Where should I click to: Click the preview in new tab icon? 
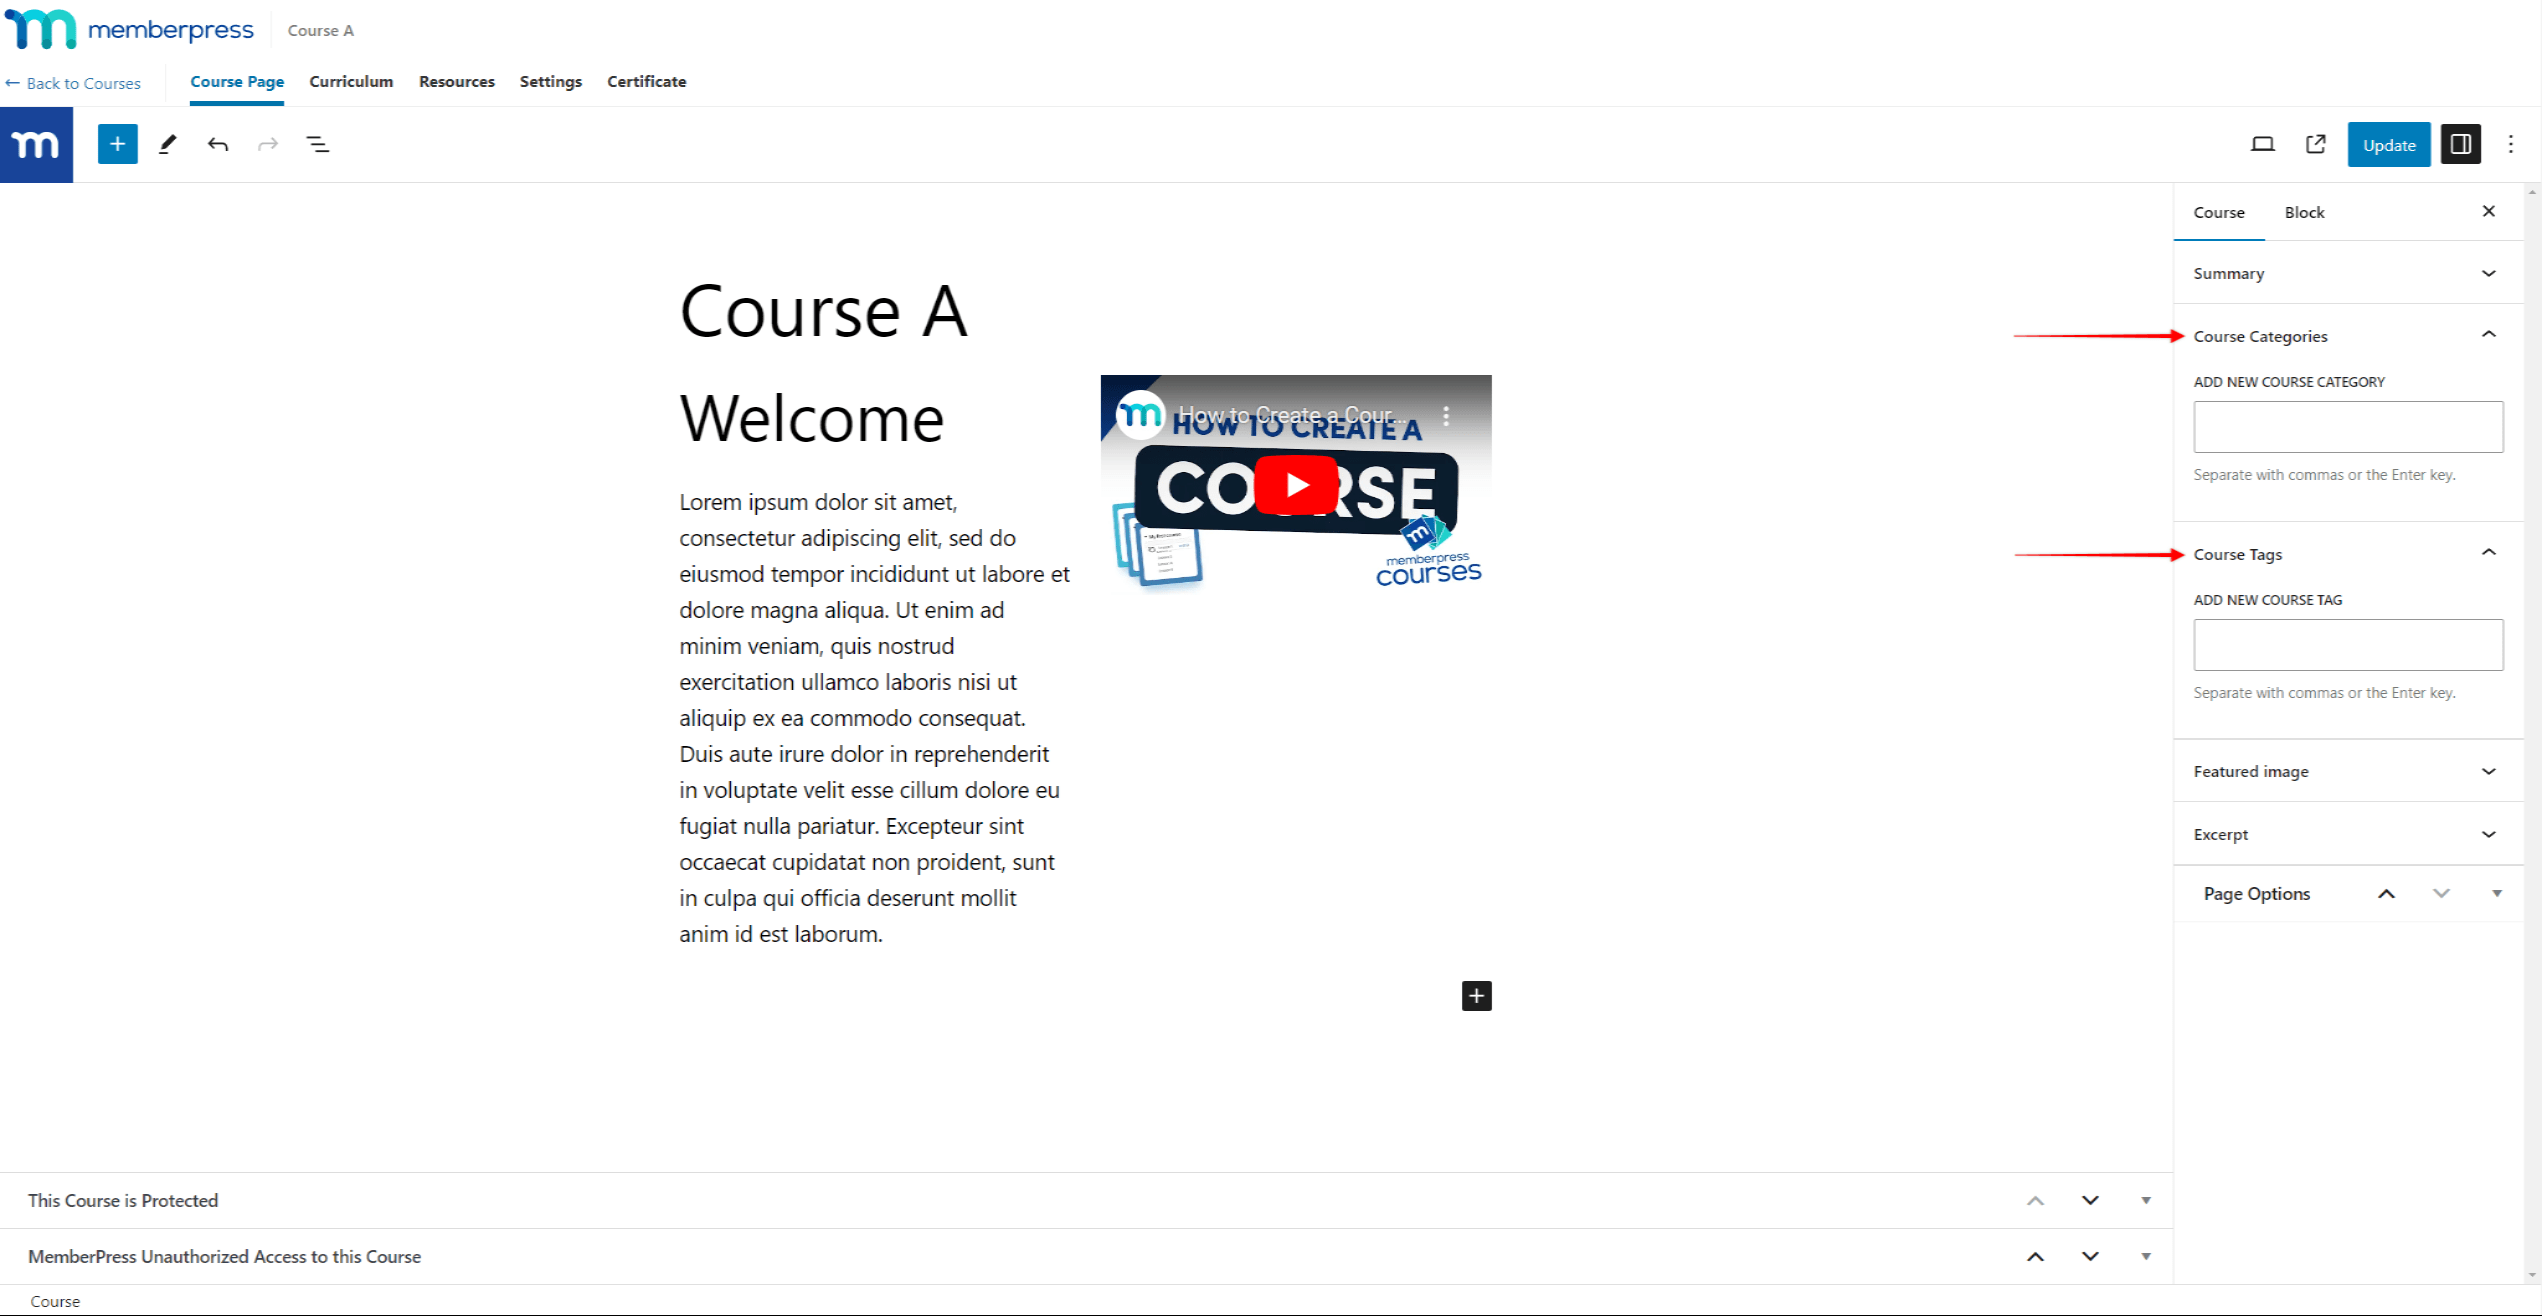(2312, 144)
